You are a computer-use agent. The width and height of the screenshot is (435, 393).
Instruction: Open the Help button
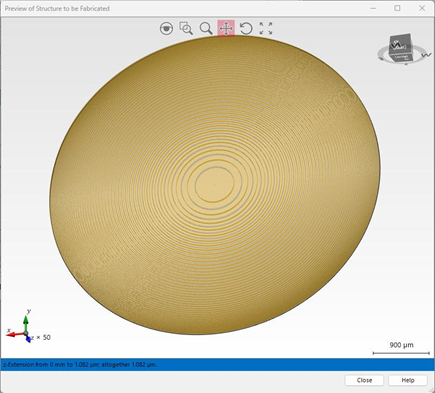[x=408, y=380]
